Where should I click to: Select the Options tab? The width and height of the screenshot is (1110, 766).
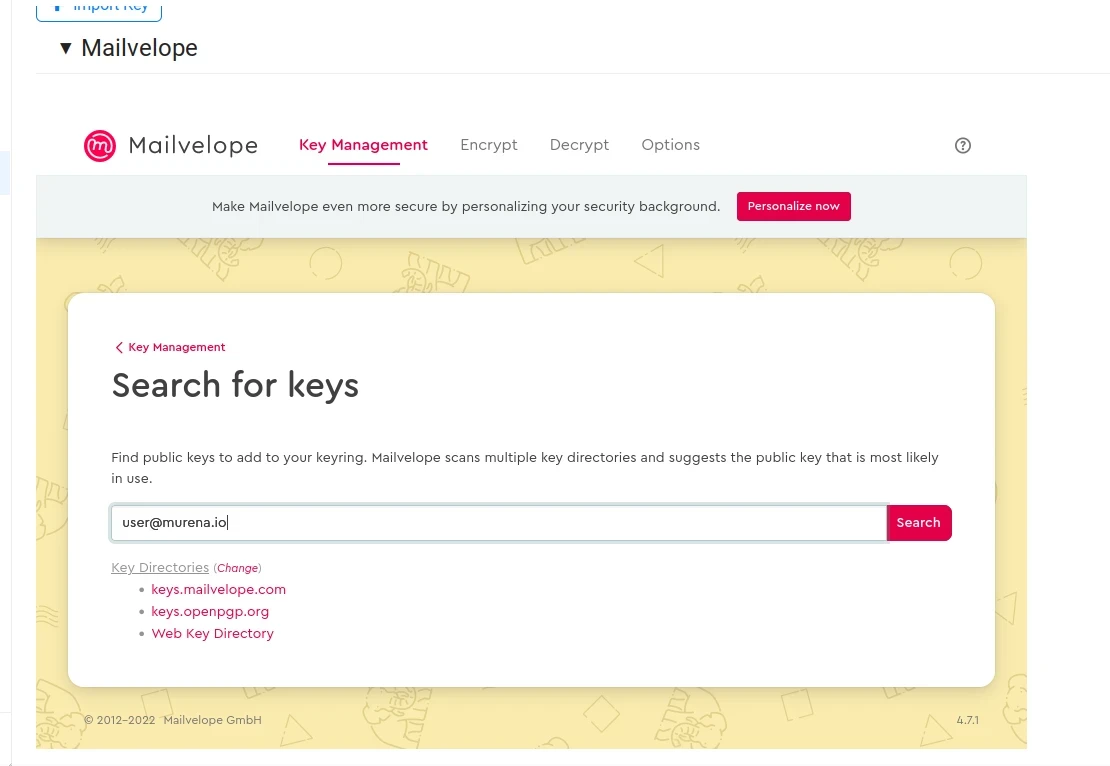[x=670, y=145]
